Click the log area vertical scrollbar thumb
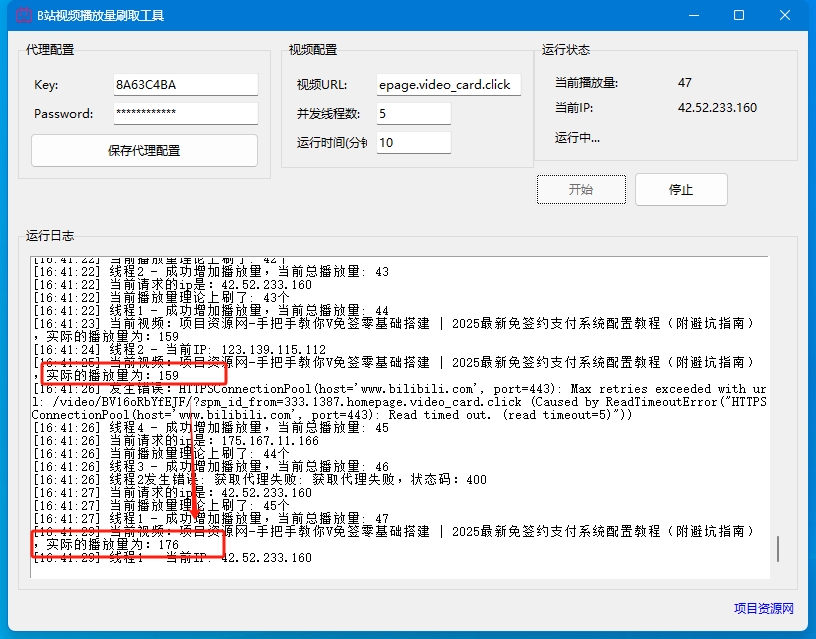Image resolution: width=816 pixels, height=639 pixels. [778, 549]
